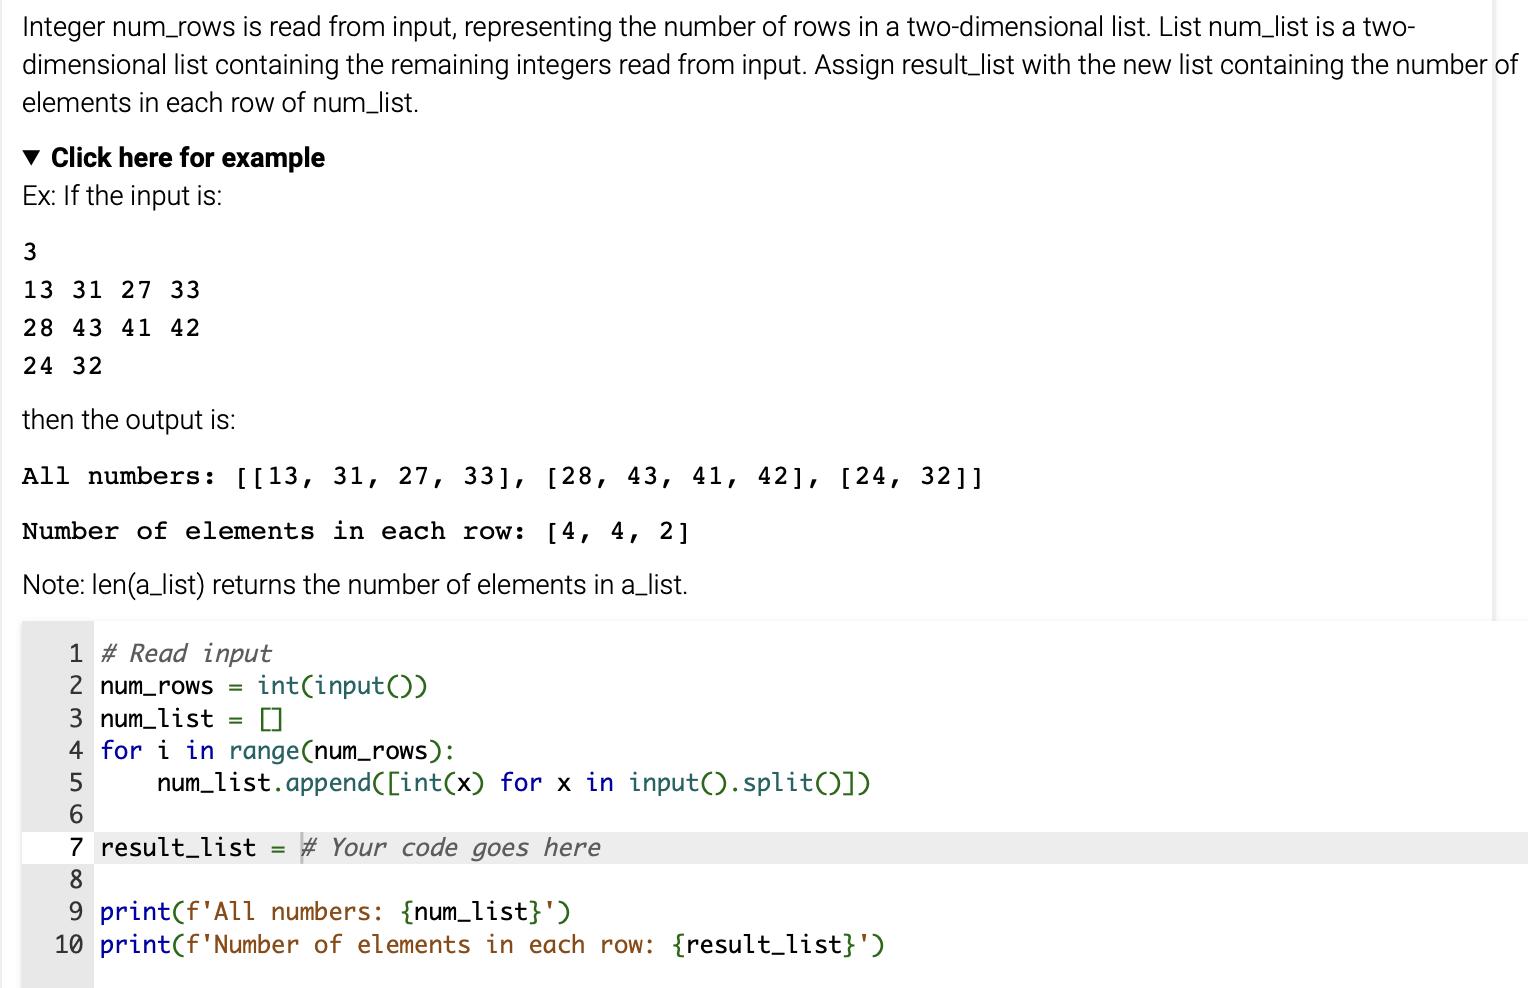Select the num_rows variable on line 2
This screenshot has width=1528, height=988.
156,686
